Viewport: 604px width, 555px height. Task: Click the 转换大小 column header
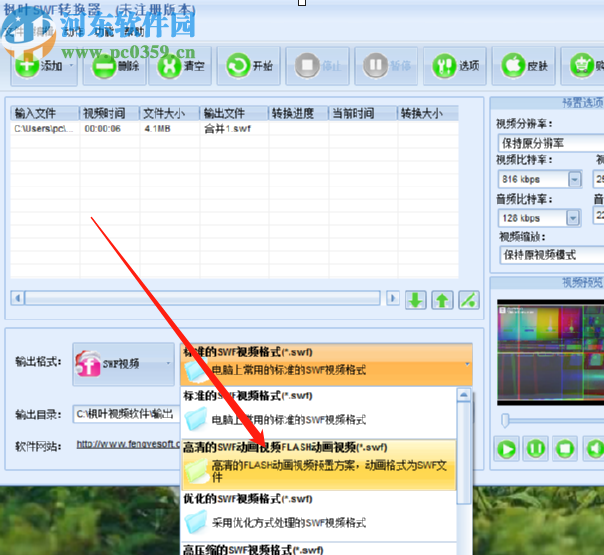pos(428,113)
